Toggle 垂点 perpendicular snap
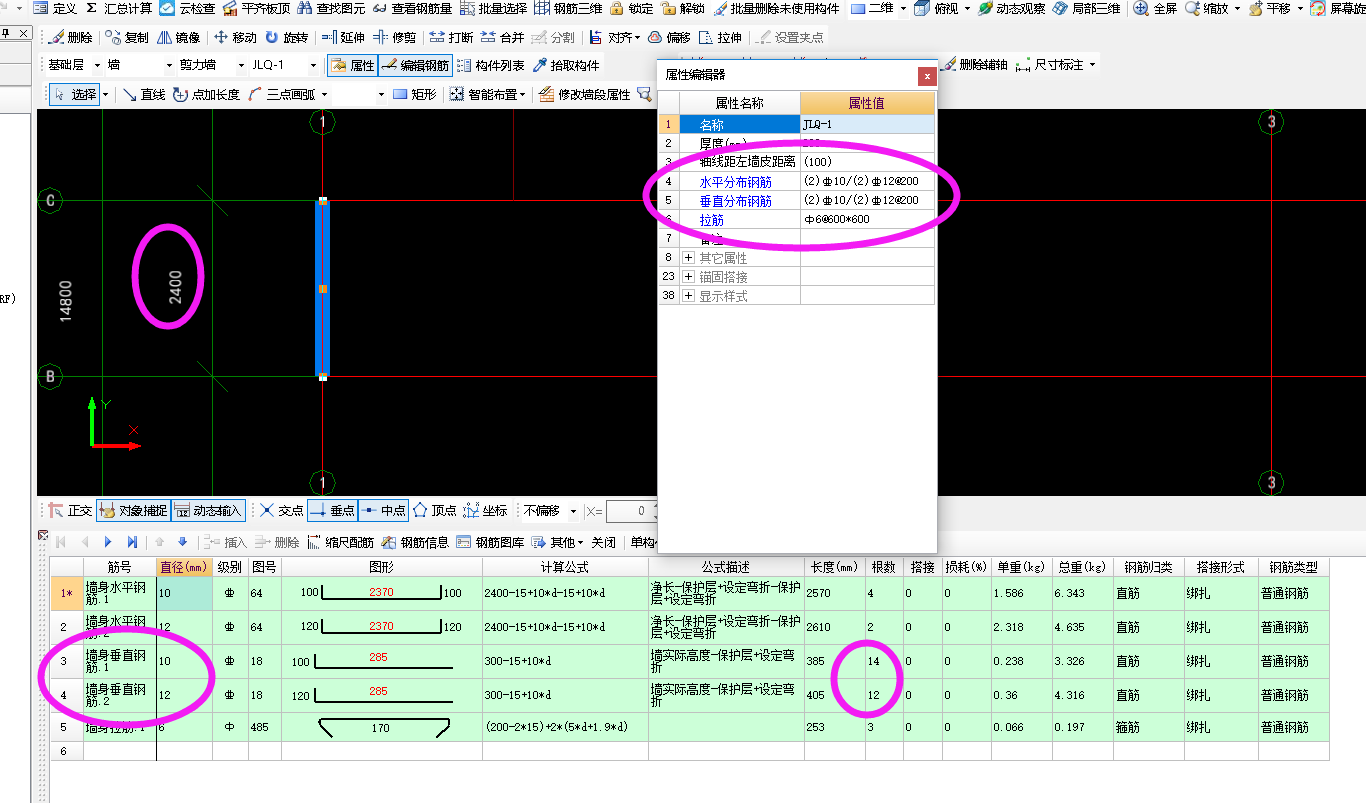This screenshot has width=1366, height=803. tap(332, 511)
